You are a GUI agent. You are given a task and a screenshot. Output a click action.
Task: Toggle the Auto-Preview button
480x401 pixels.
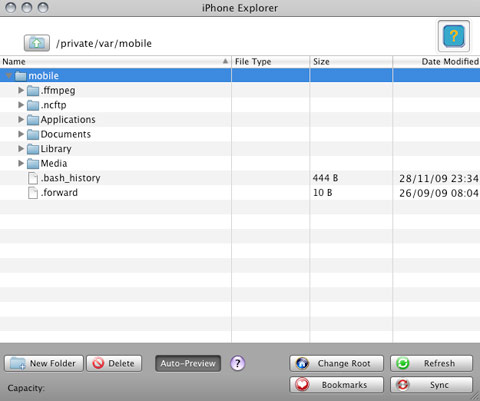tap(188, 363)
